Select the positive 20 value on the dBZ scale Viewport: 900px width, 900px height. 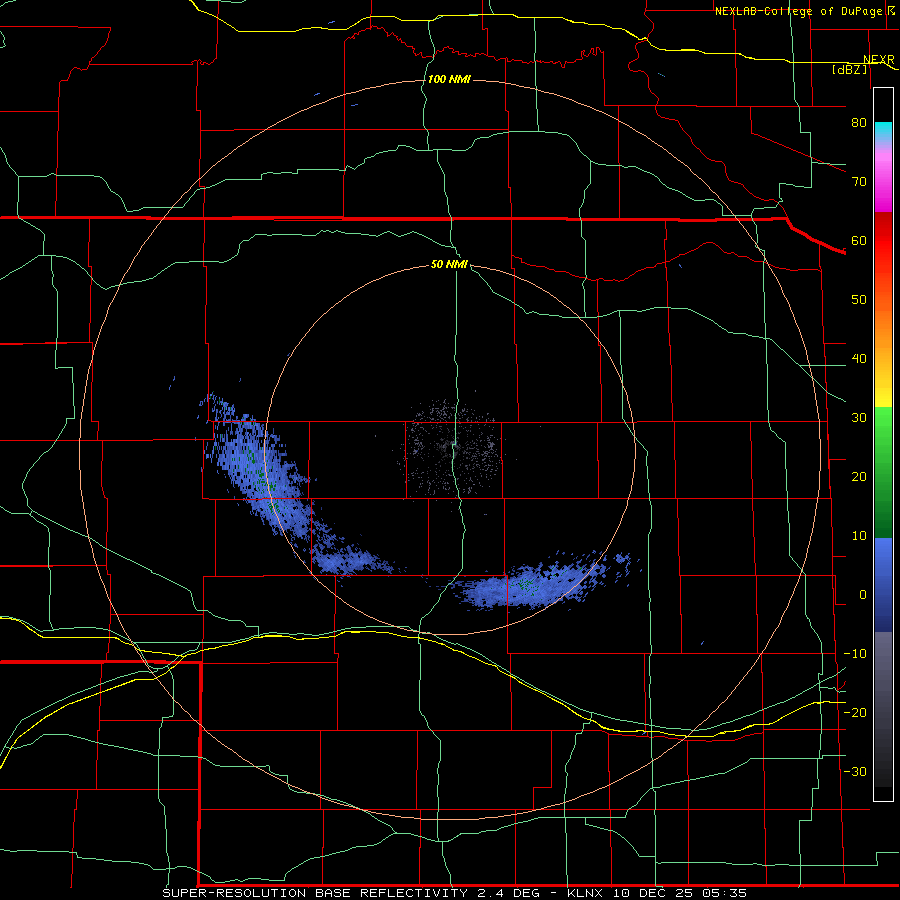coord(859,477)
